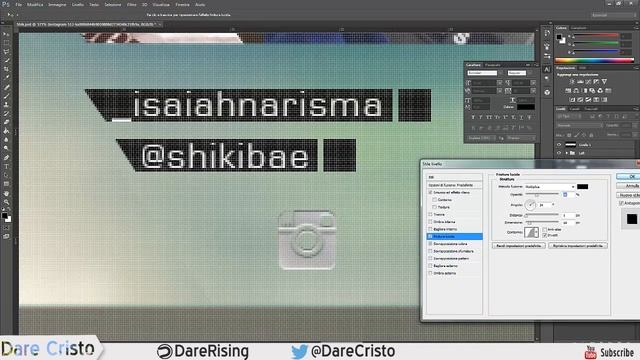Select the Pen tool
This screenshot has width=640, height=360.
(6, 158)
